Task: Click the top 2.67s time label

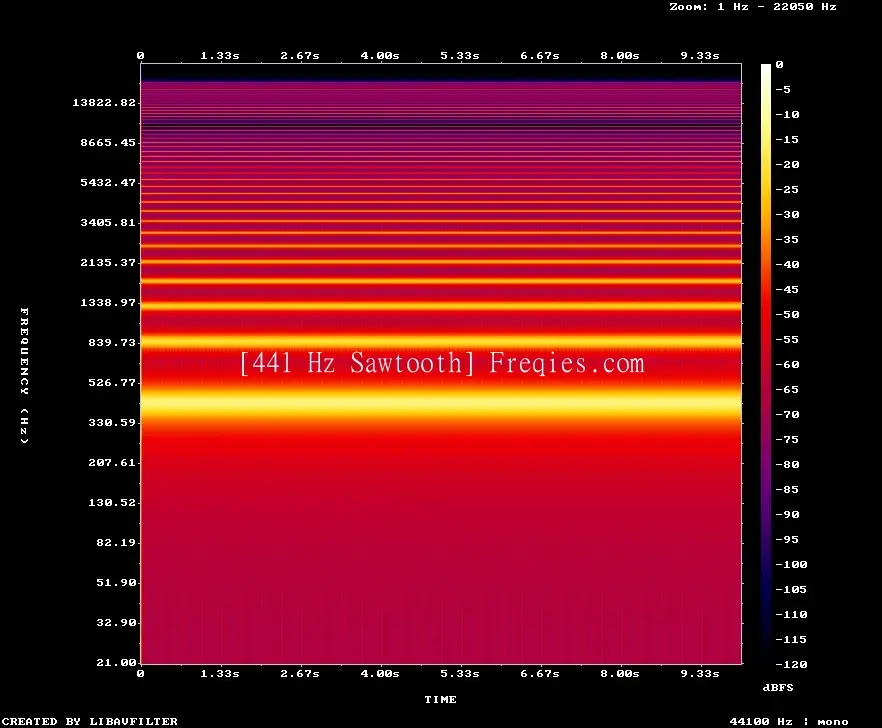Action: tap(300, 56)
